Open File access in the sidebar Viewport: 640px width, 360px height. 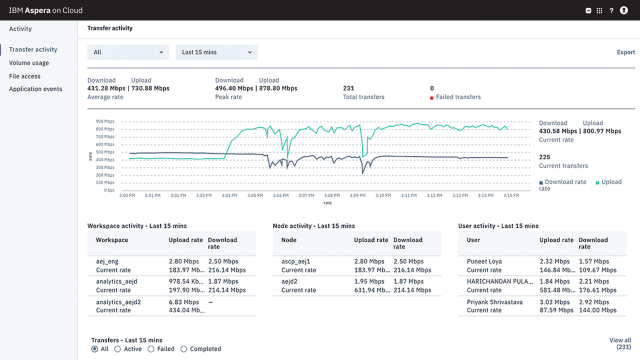tap(24, 76)
